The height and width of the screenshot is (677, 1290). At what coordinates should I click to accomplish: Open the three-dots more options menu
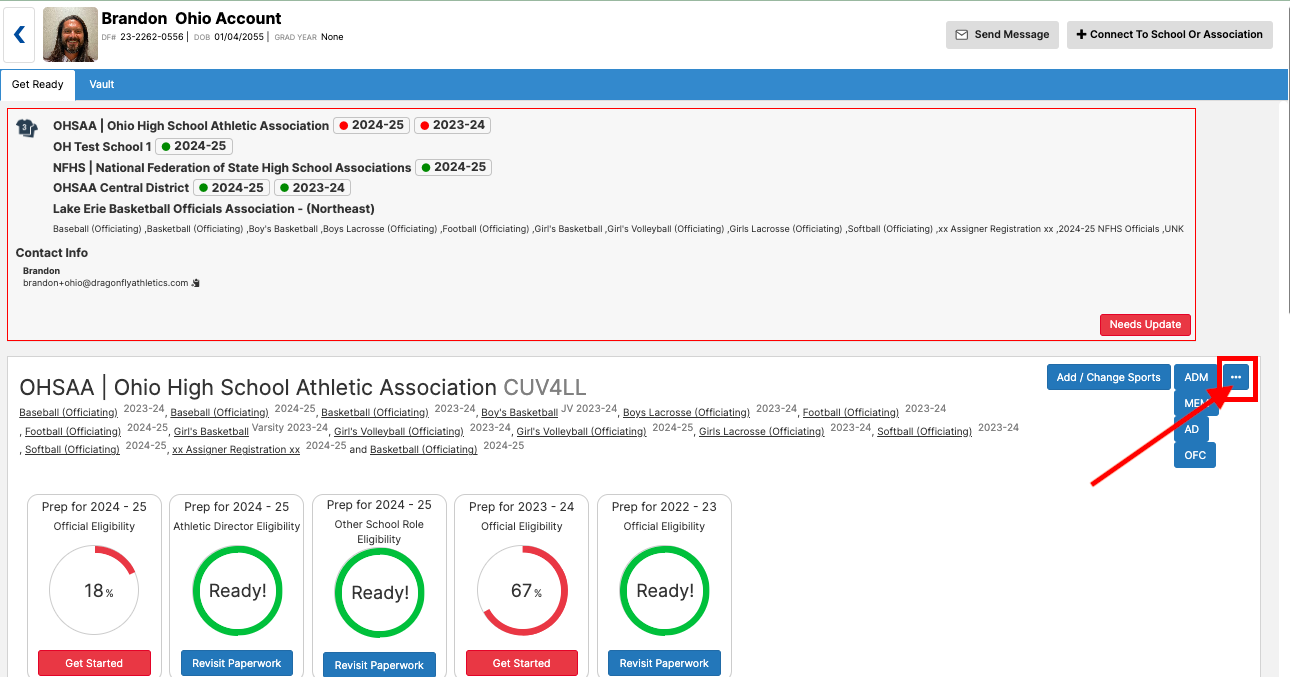point(1236,377)
